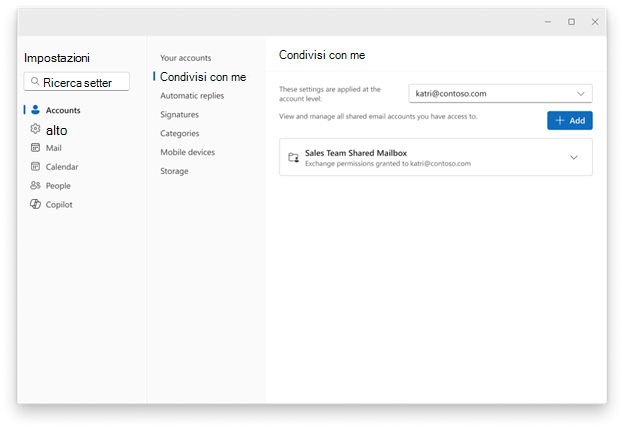624x429 pixels.
Task: Open Mobile devices settings
Action: click(187, 152)
